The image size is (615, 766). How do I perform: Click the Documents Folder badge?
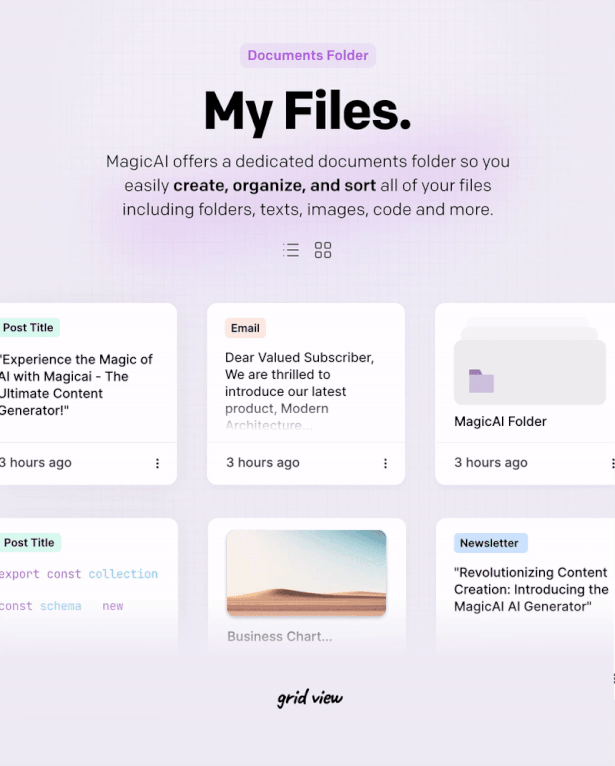click(307, 56)
